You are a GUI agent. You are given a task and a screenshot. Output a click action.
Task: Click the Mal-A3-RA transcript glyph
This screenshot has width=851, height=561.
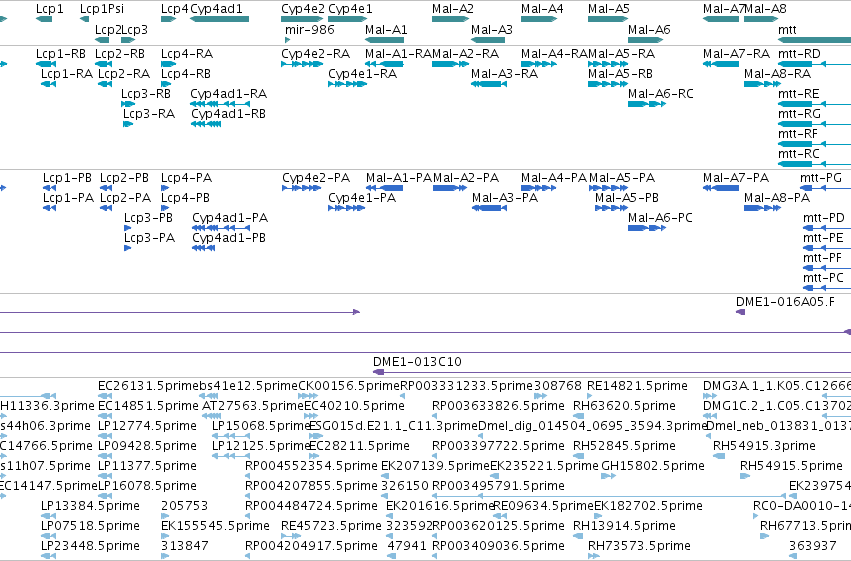[x=488, y=84]
